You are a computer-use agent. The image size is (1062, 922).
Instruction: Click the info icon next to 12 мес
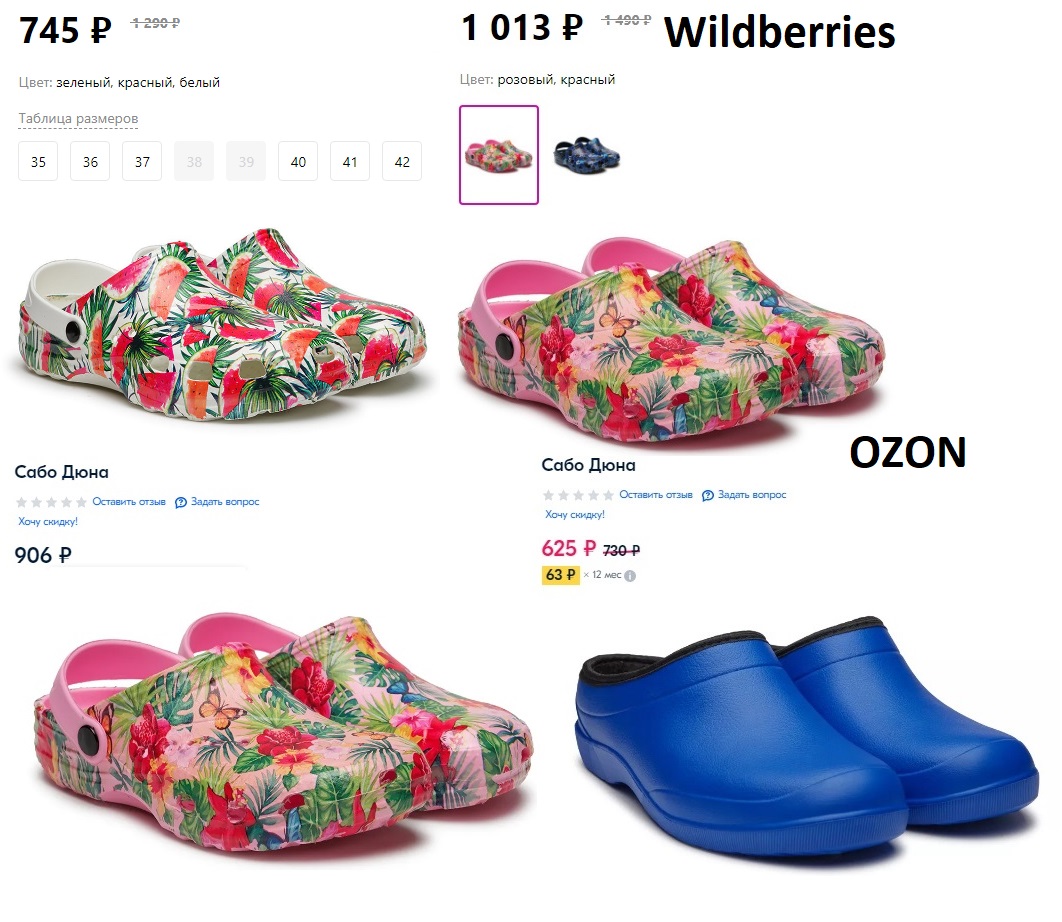click(x=630, y=576)
